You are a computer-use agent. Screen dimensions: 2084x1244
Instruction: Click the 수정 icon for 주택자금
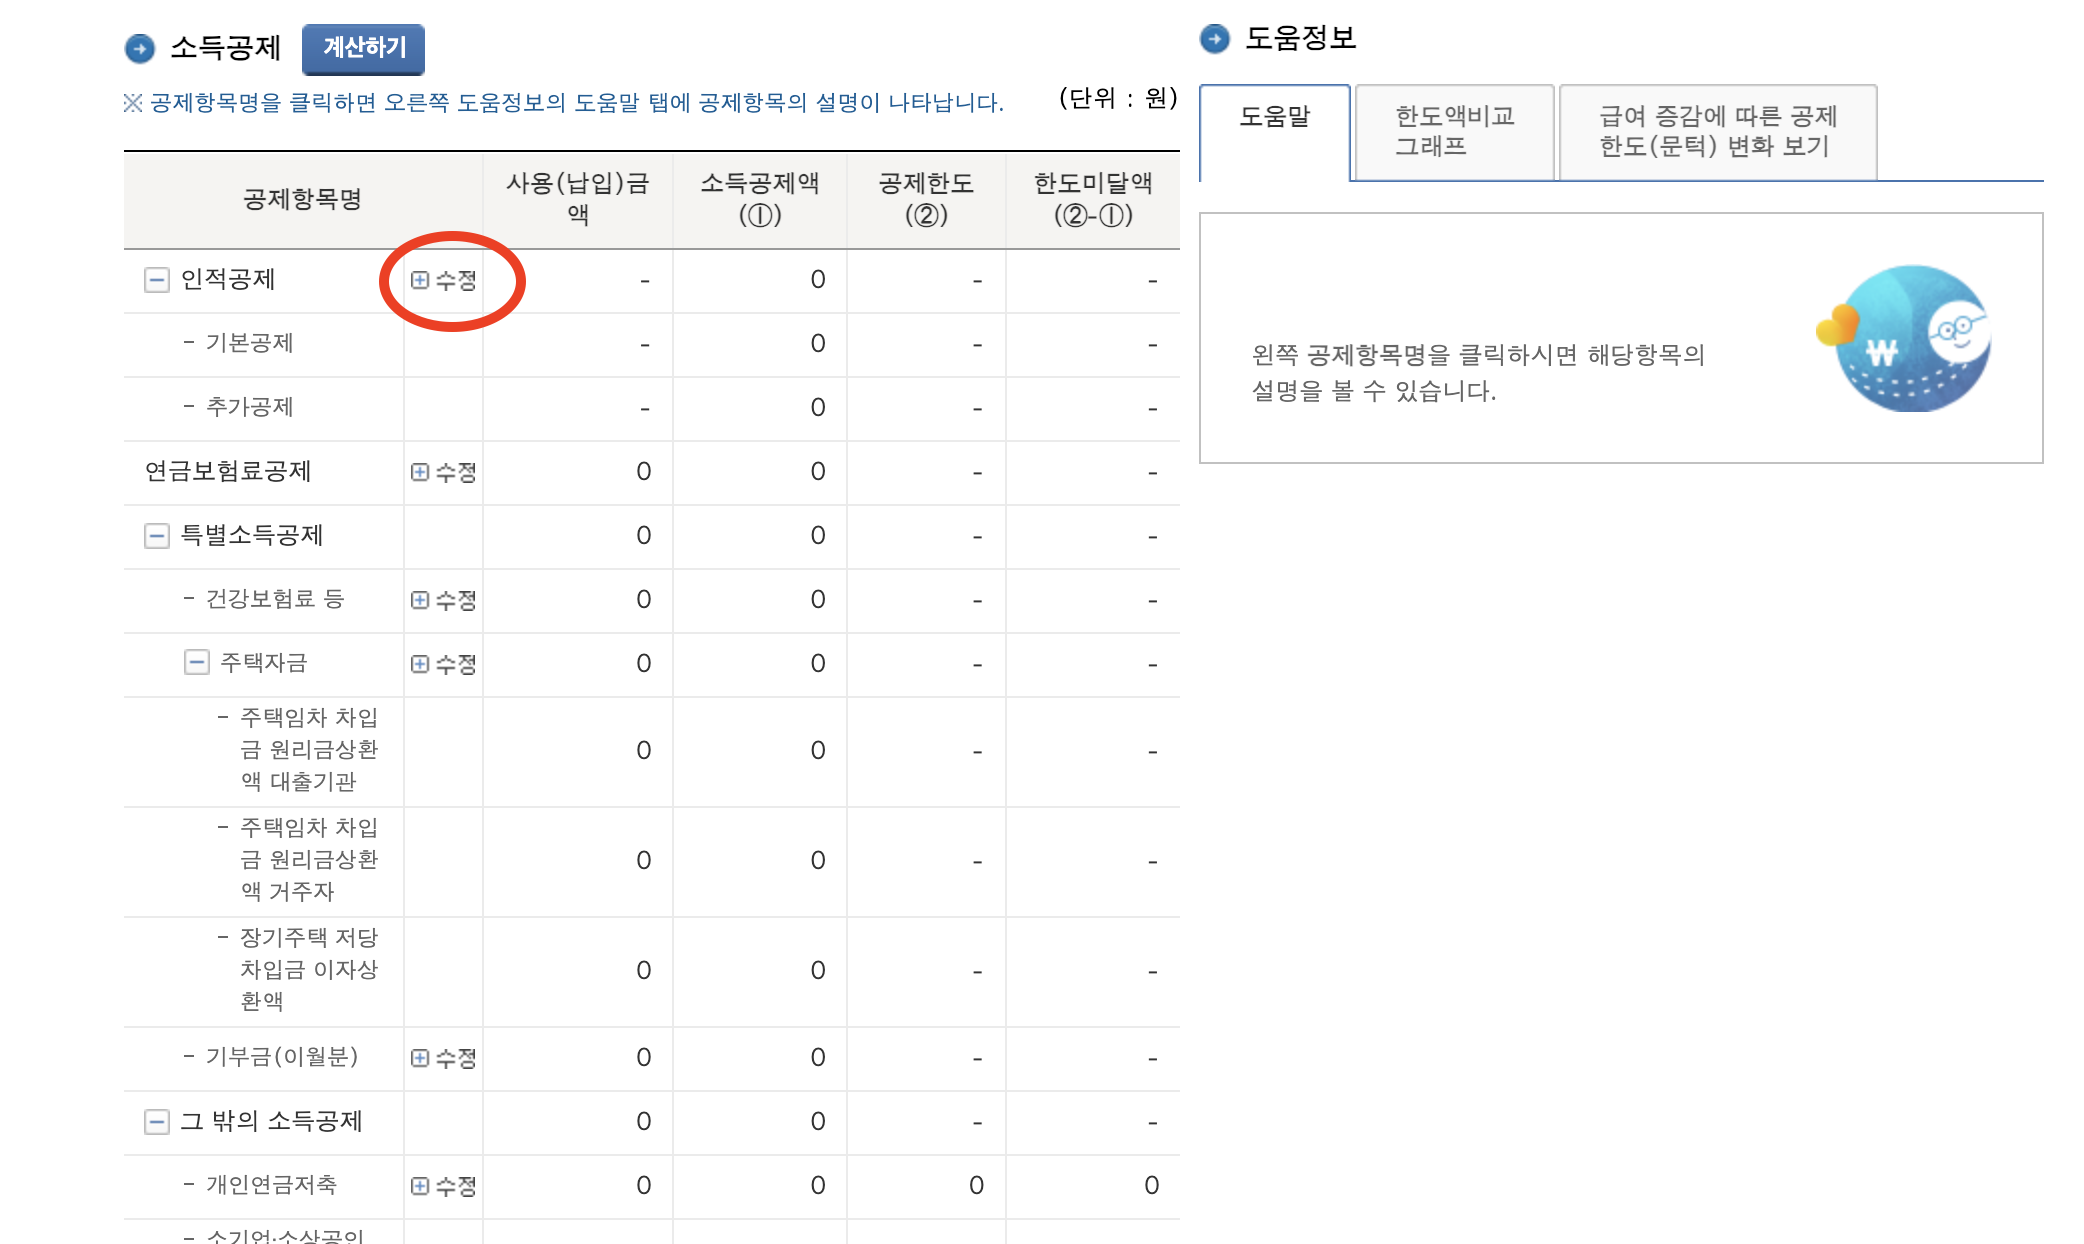[443, 664]
